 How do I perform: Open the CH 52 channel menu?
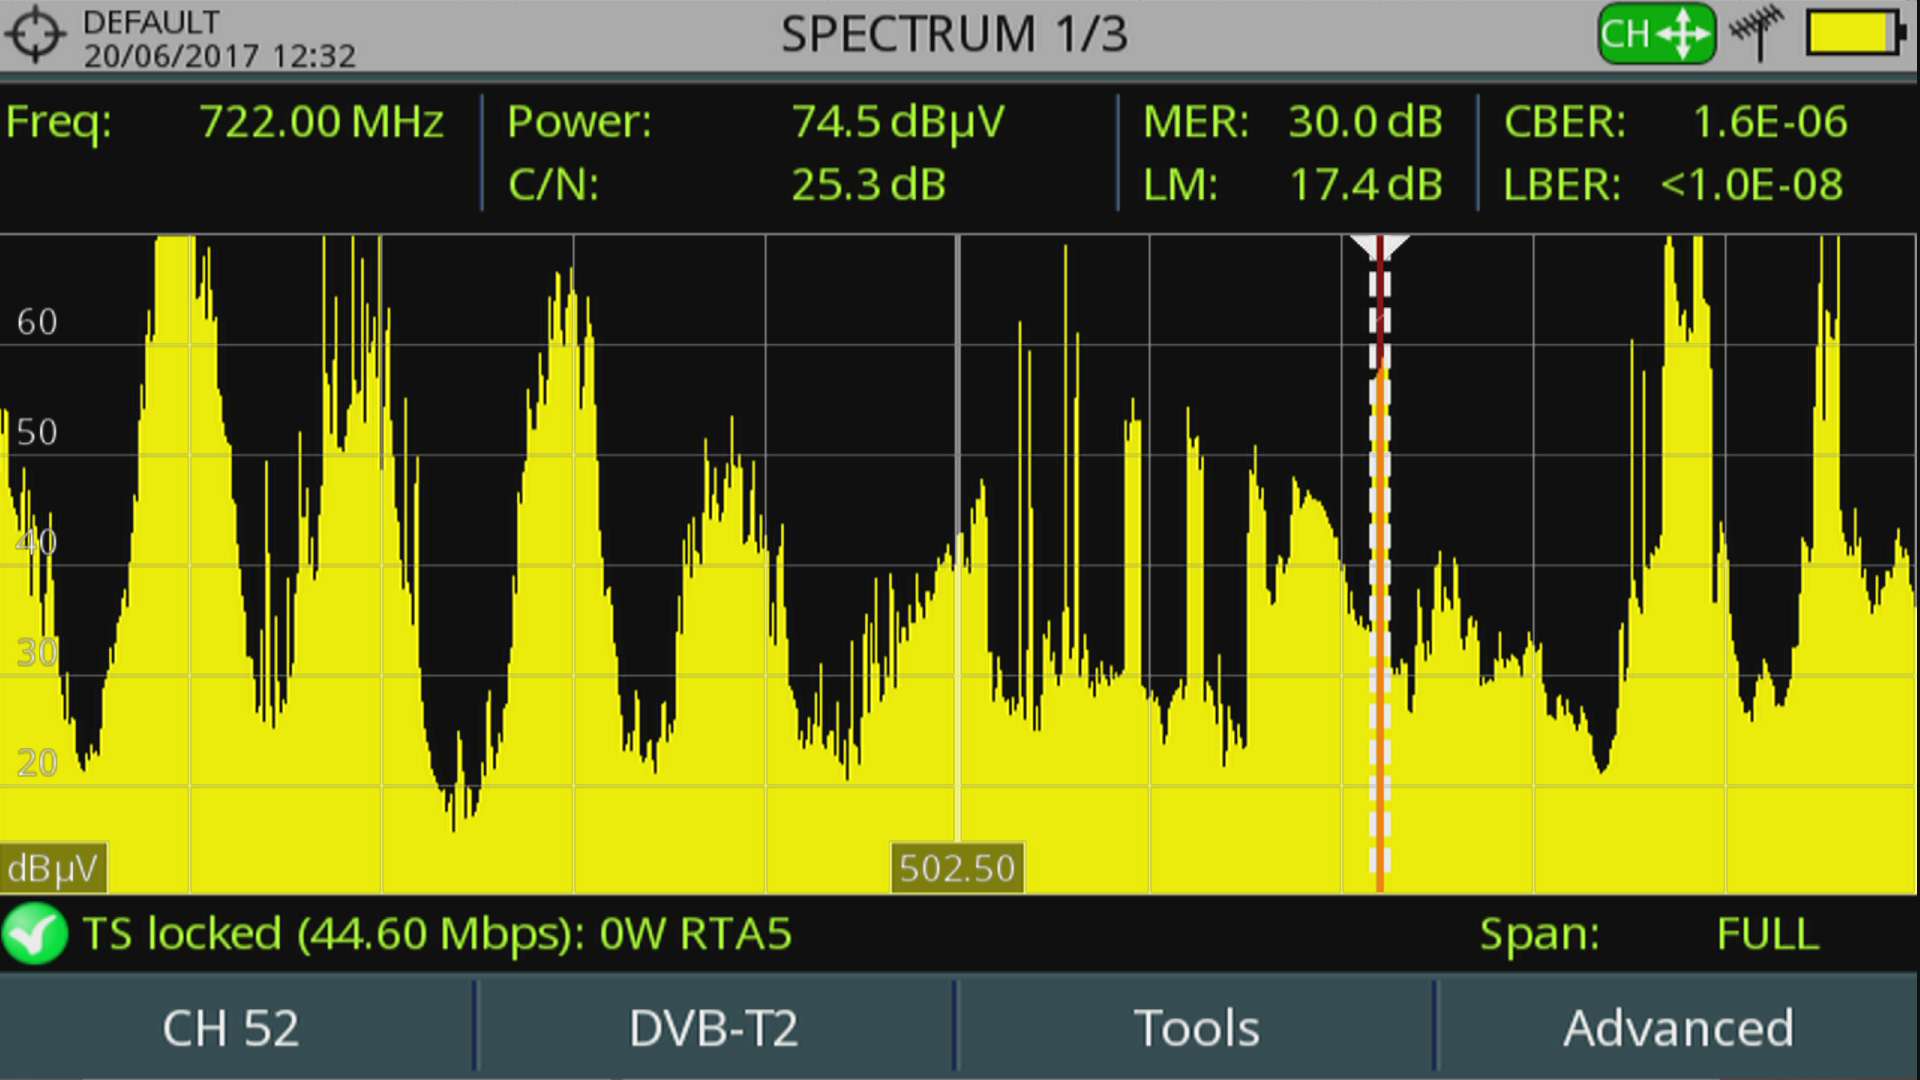pyautogui.click(x=232, y=1028)
